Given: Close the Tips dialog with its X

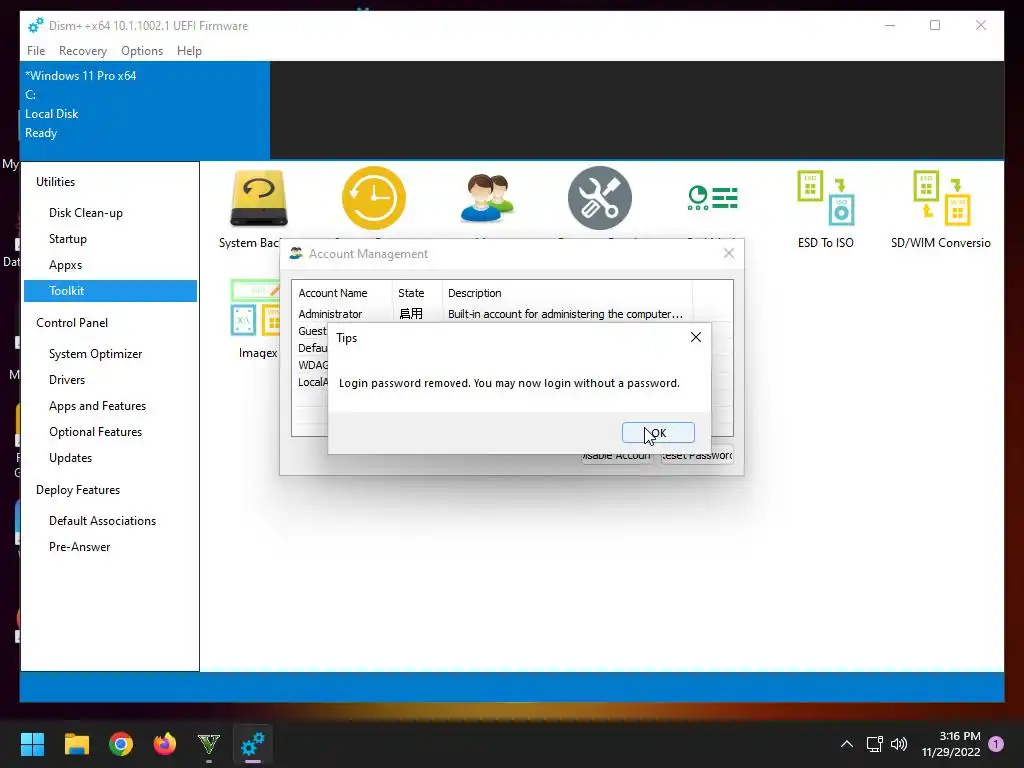Looking at the screenshot, I should [x=696, y=337].
